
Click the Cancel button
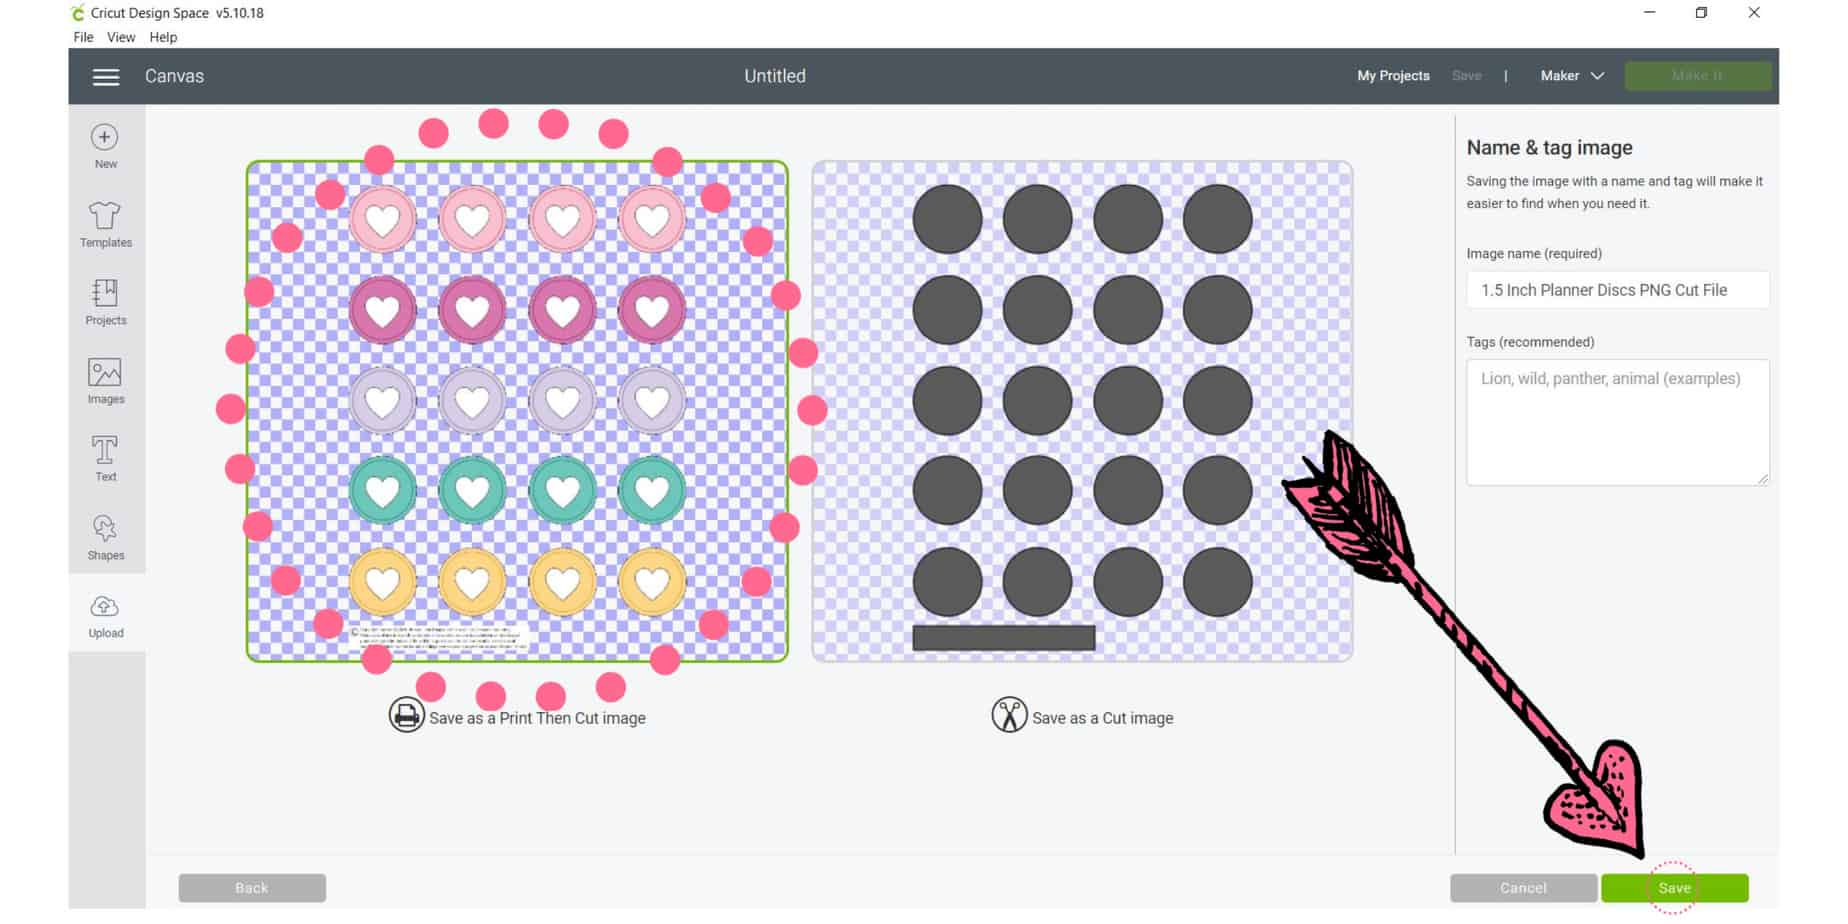(1523, 888)
